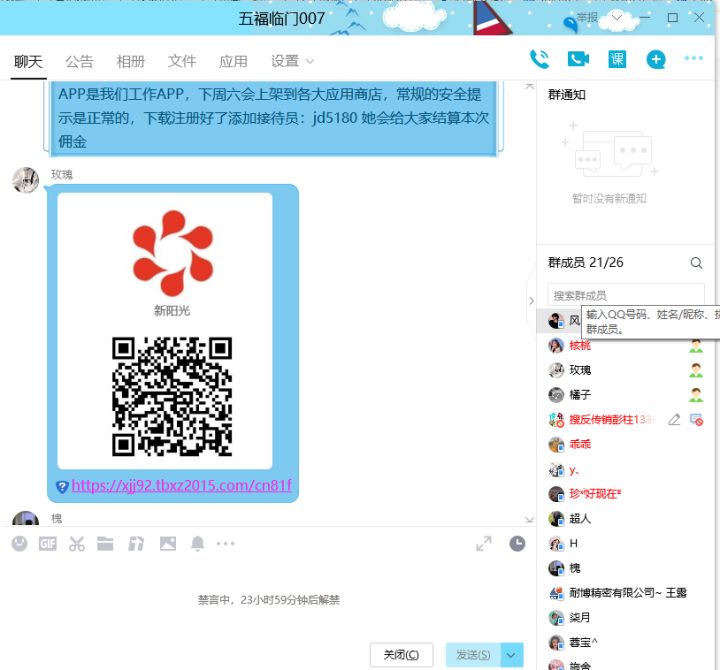
Task: Select member 槐 in member list
Action: 625,569
